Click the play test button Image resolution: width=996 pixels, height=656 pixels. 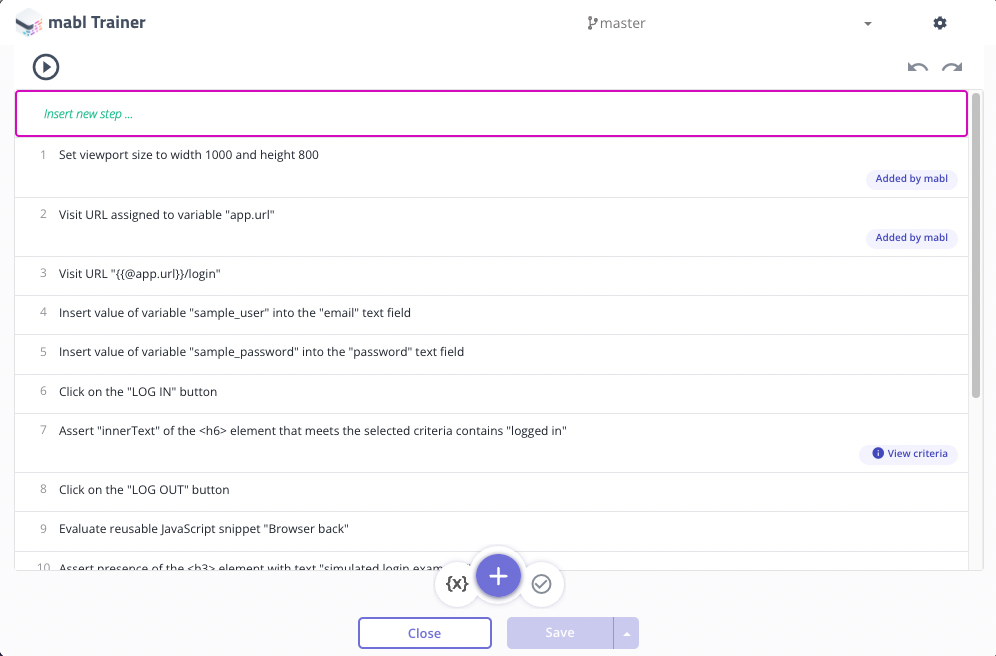point(46,67)
